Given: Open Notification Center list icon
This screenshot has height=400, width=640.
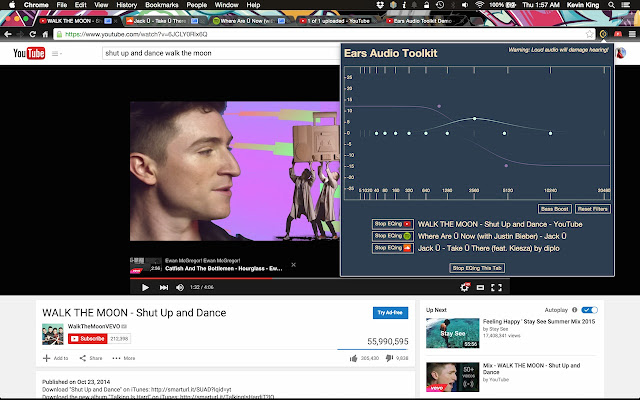Looking at the screenshot, I should click(x=625, y=5).
